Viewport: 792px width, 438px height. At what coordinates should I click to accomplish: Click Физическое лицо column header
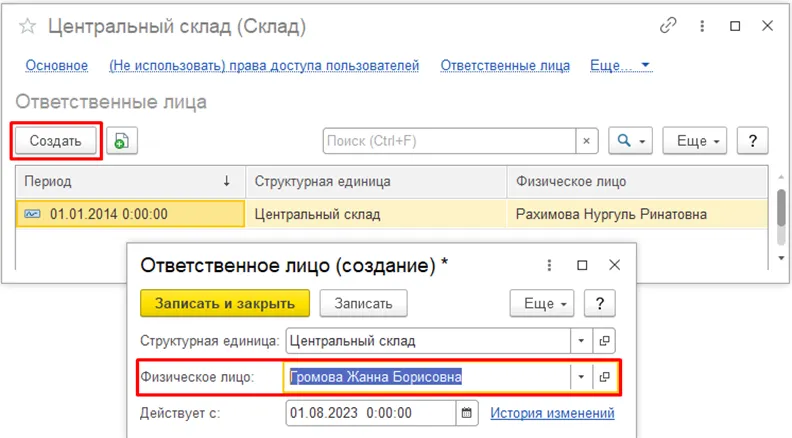[637, 181]
